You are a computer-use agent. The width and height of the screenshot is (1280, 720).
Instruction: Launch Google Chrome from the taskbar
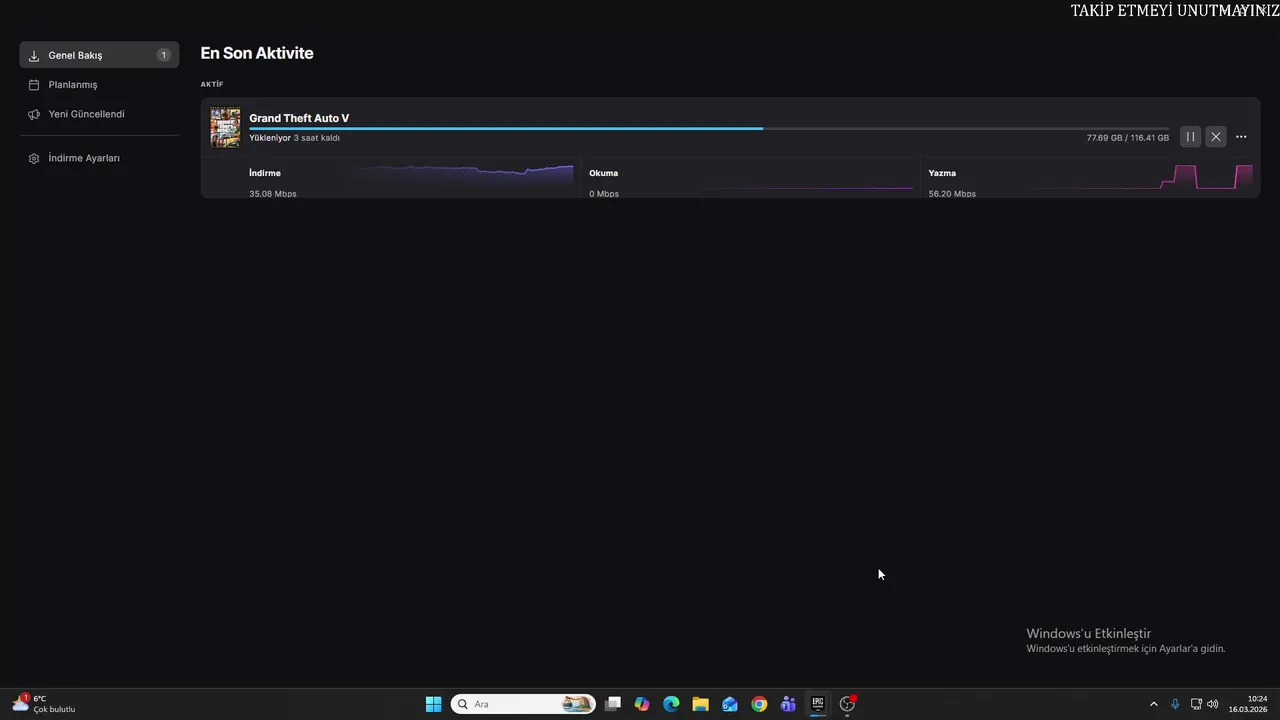tap(759, 704)
